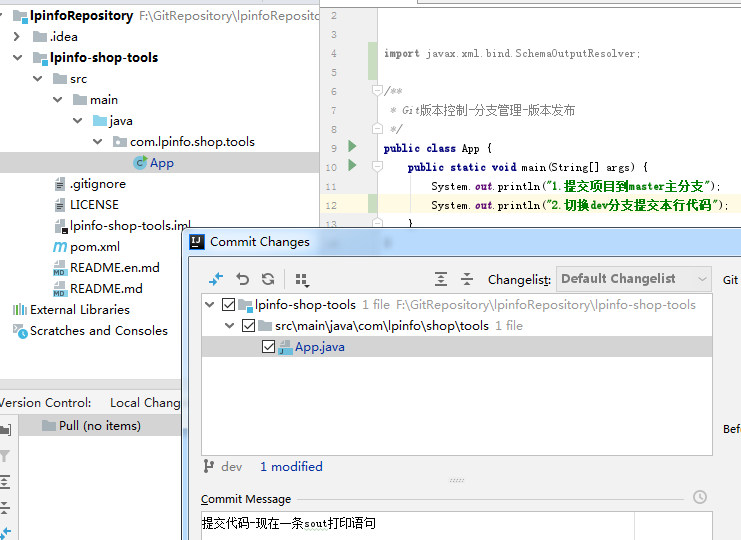The width and height of the screenshot is (741, 540).
Task: Select the App class in project tree
Action: 160,163
